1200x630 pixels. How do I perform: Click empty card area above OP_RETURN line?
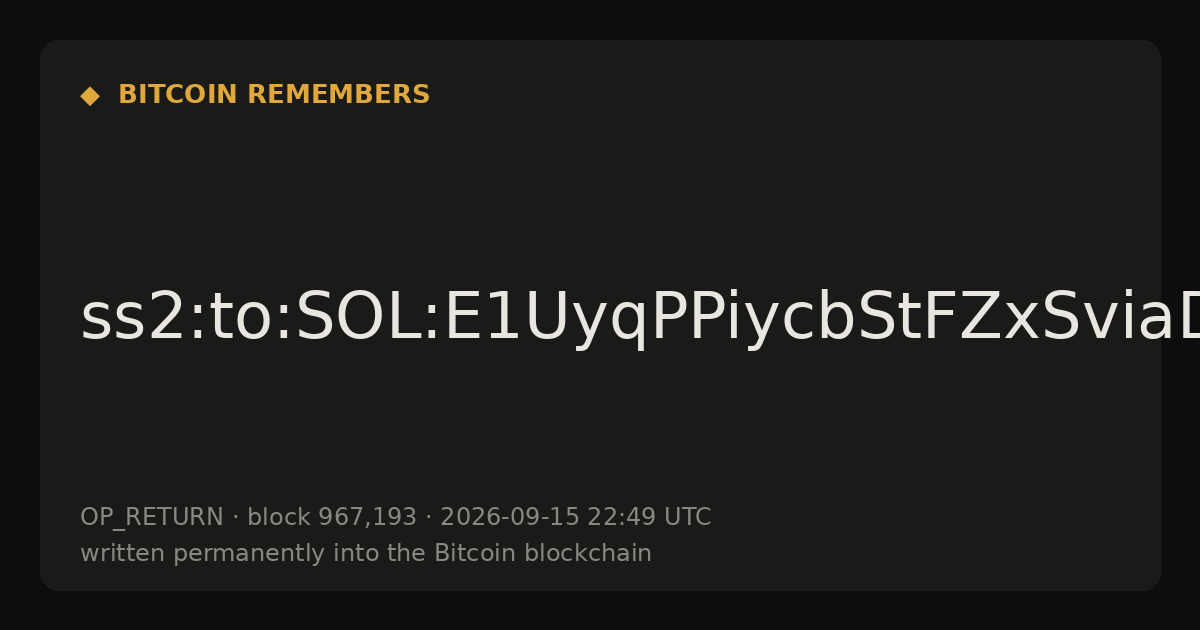coord(600,430)
